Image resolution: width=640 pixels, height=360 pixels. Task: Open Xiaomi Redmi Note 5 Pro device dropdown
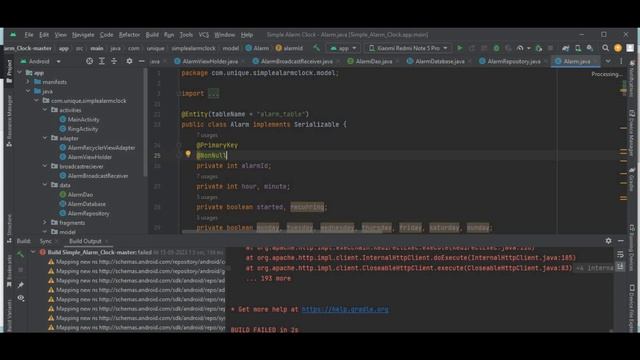408,48
